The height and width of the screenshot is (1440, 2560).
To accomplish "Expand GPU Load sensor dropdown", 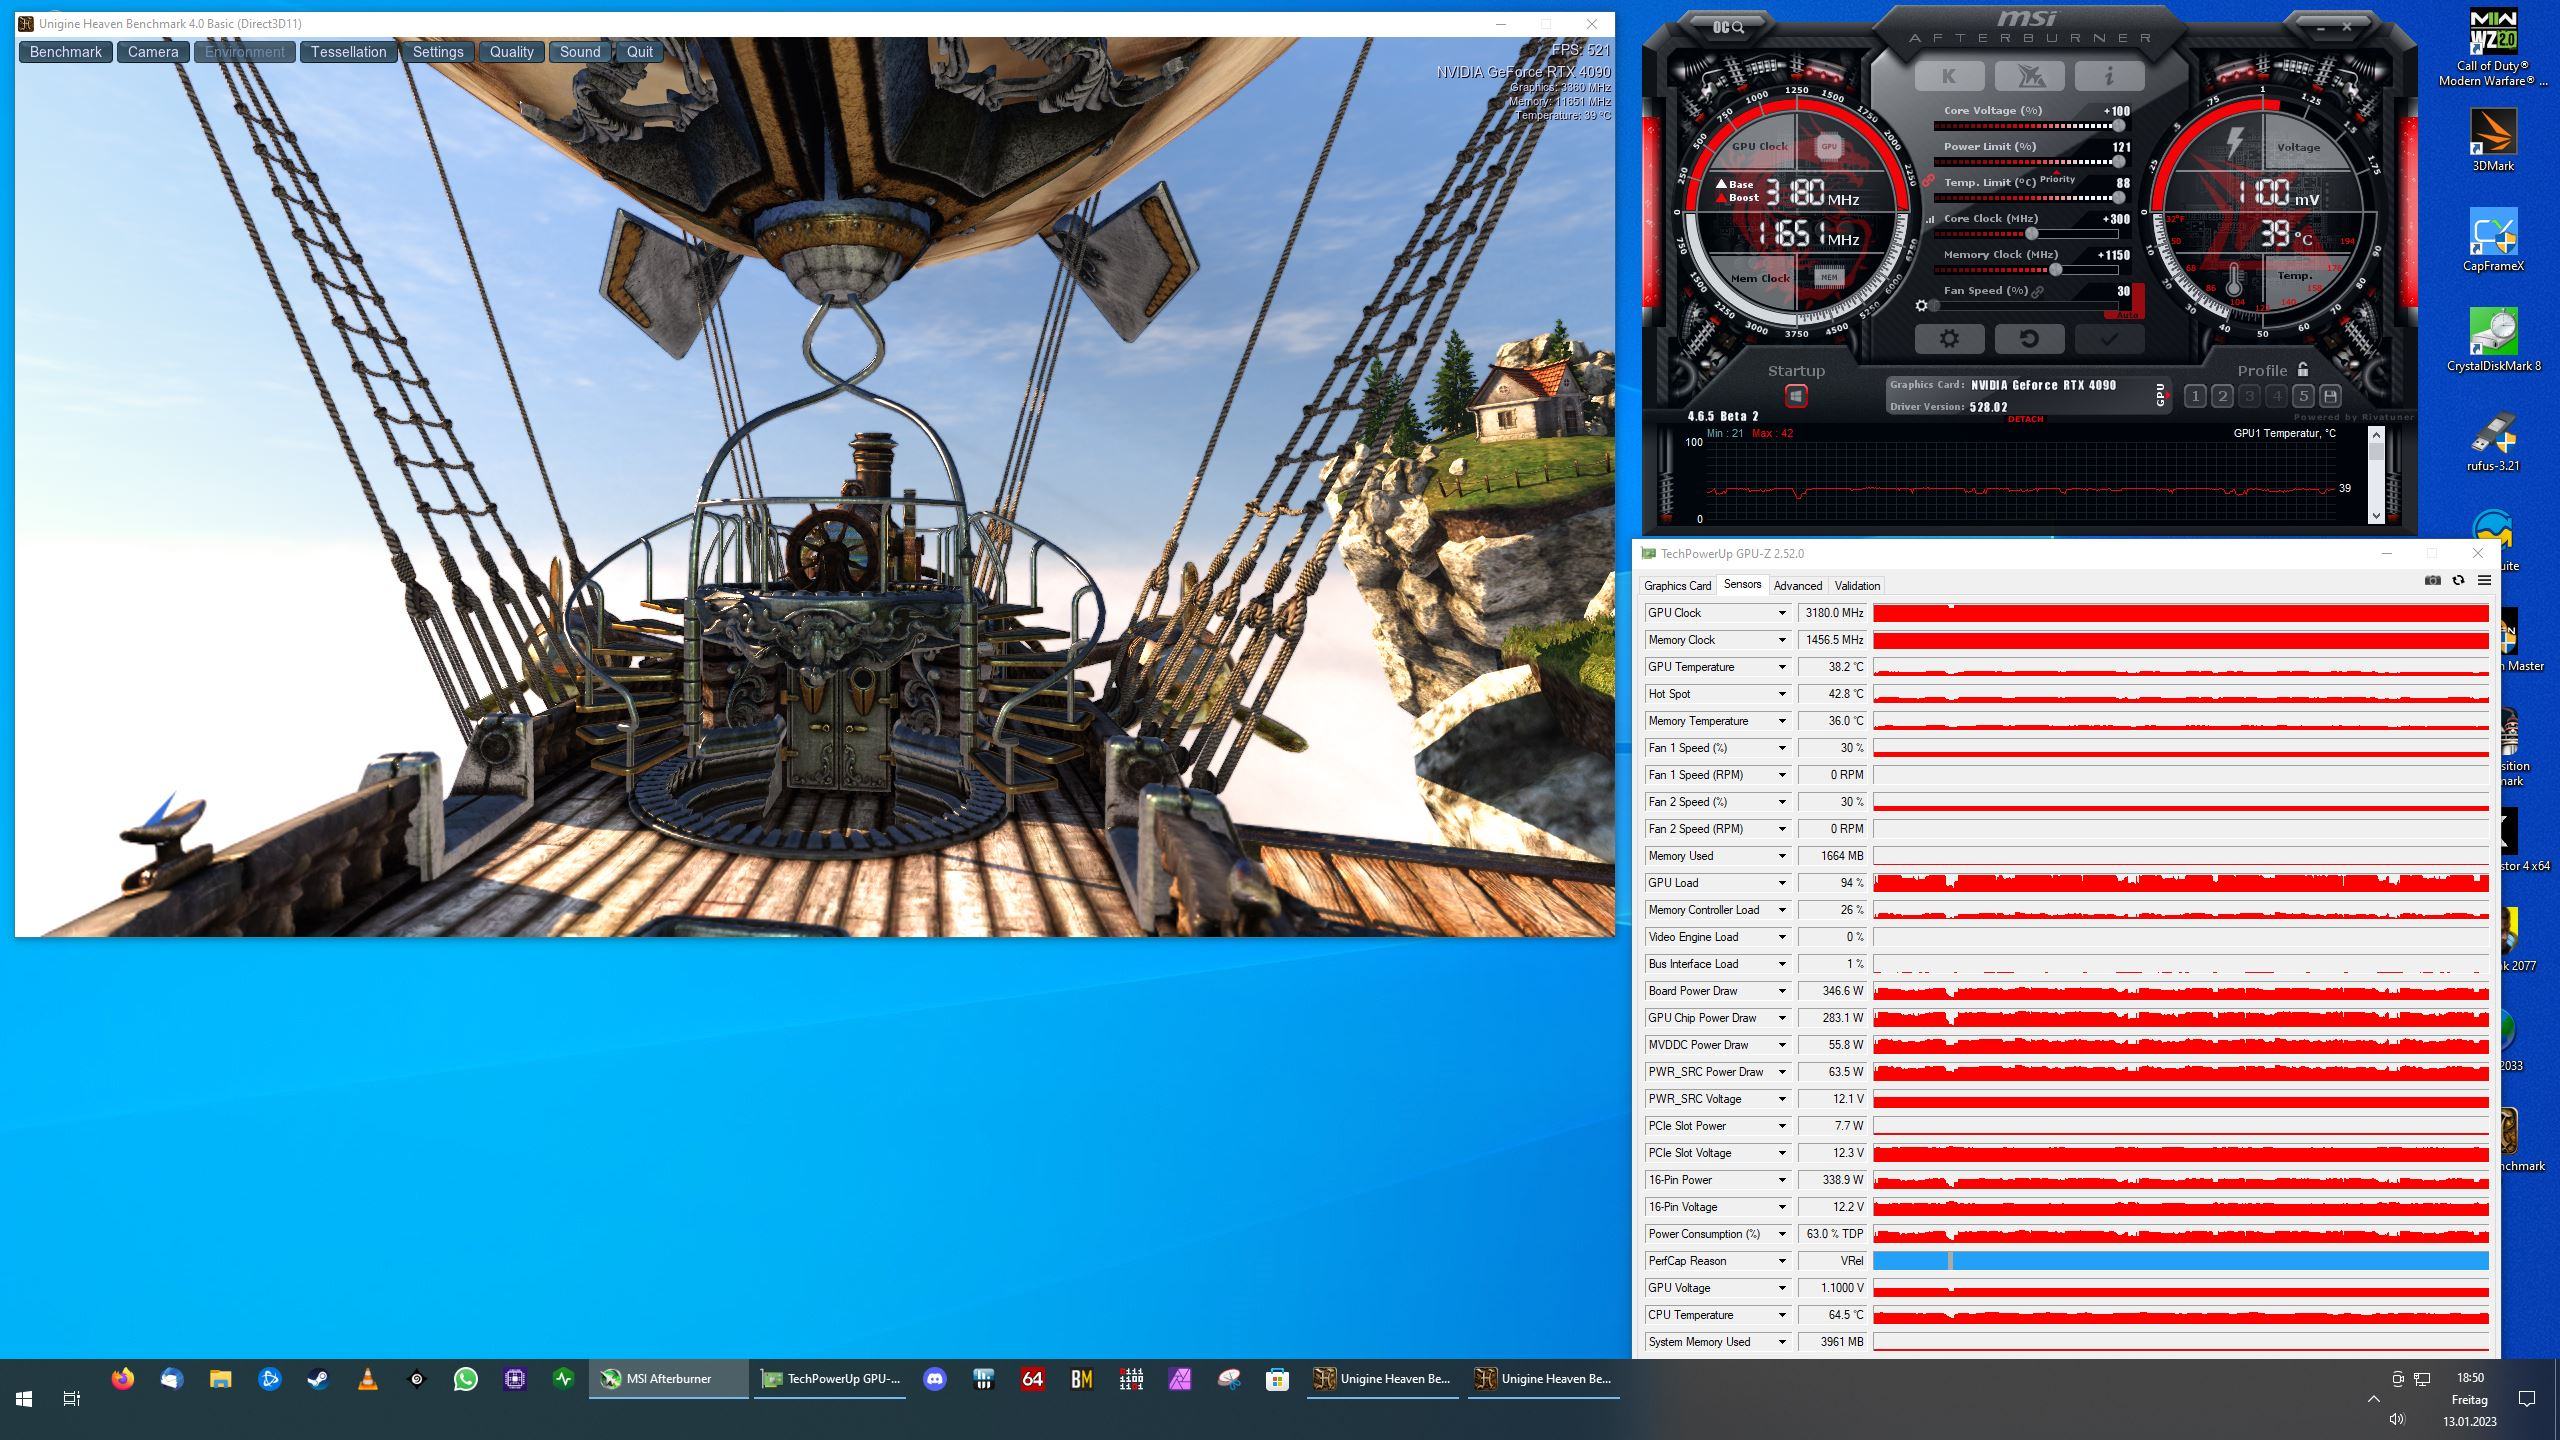I will click(1781, 883).
